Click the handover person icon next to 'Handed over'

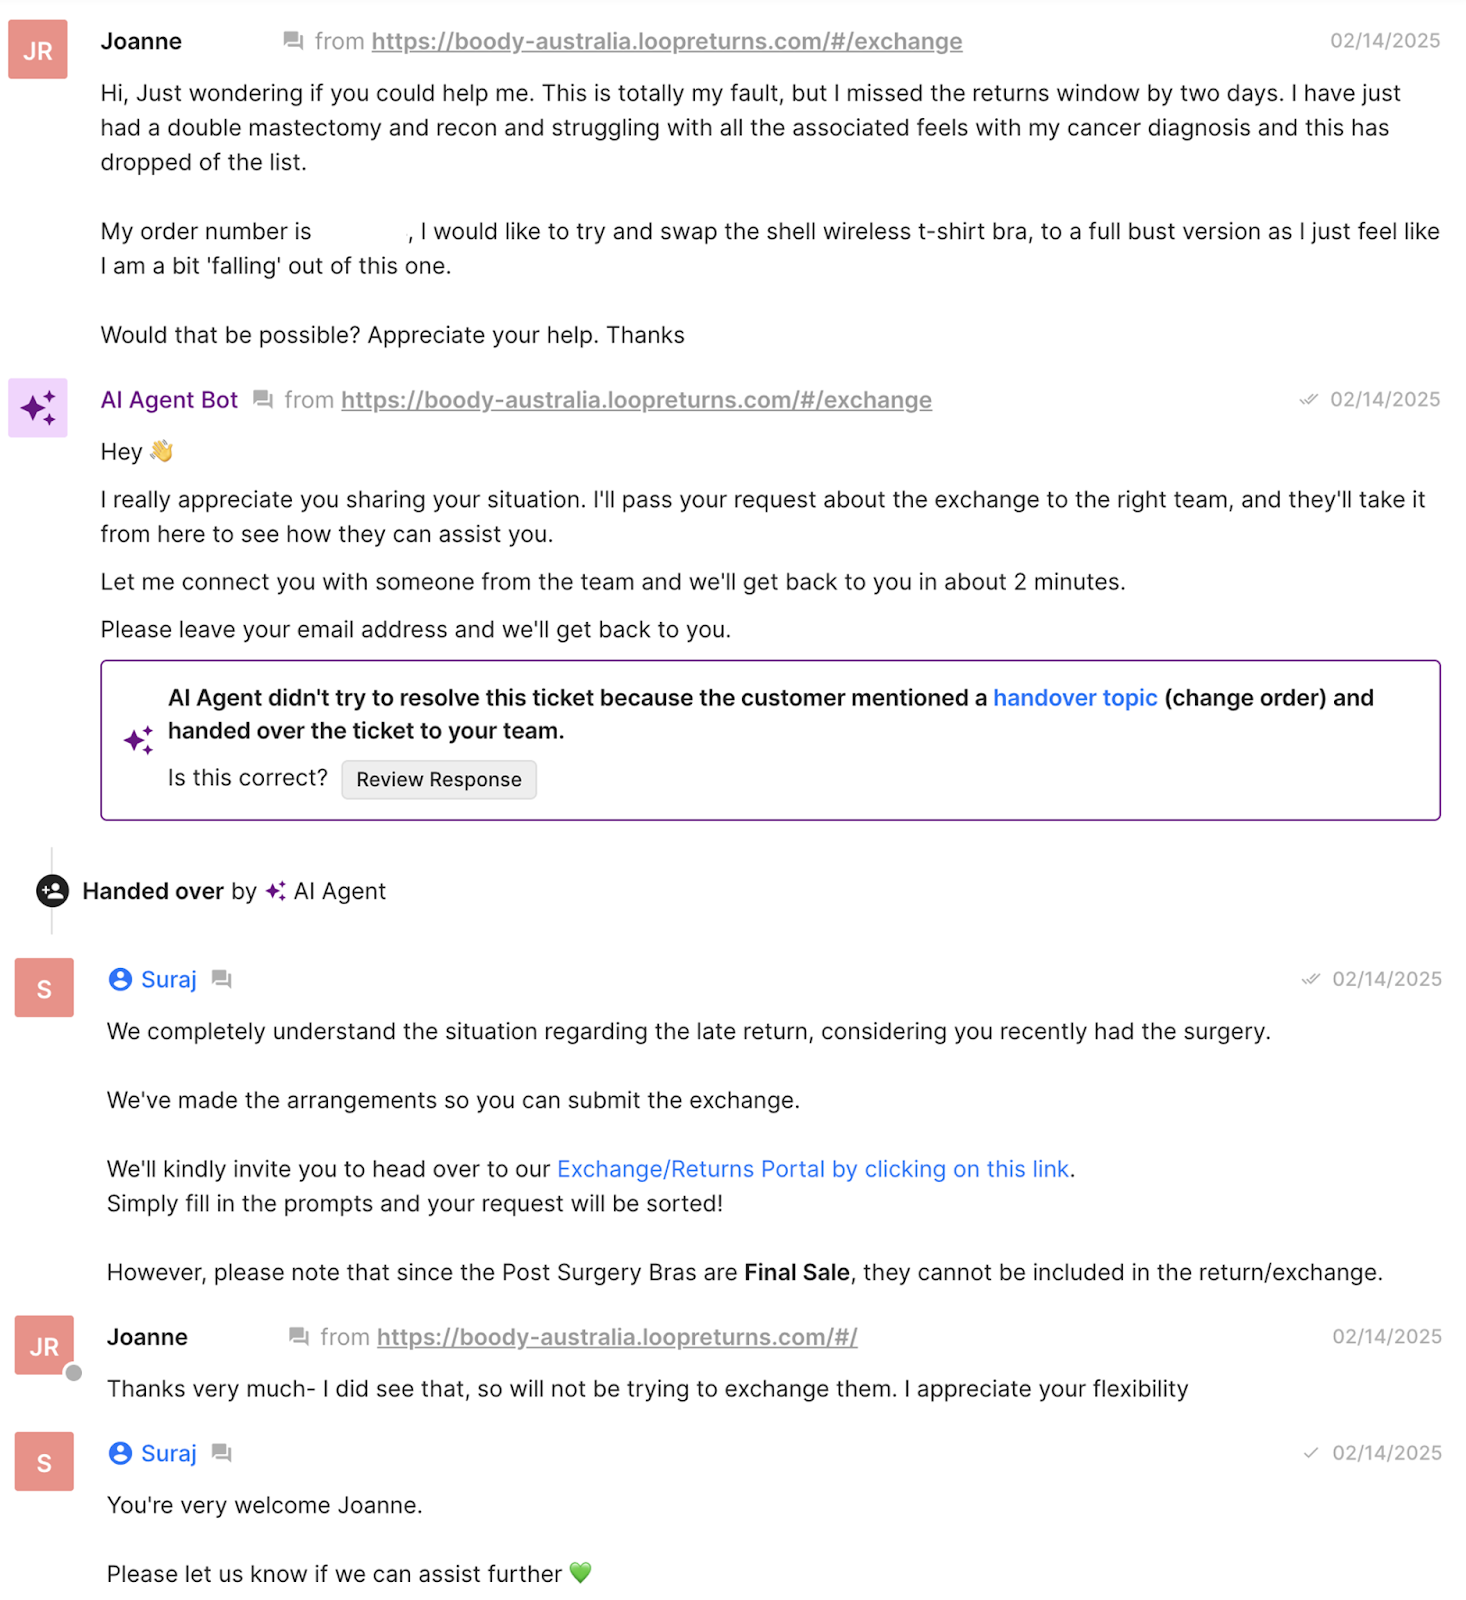(50, 890)
